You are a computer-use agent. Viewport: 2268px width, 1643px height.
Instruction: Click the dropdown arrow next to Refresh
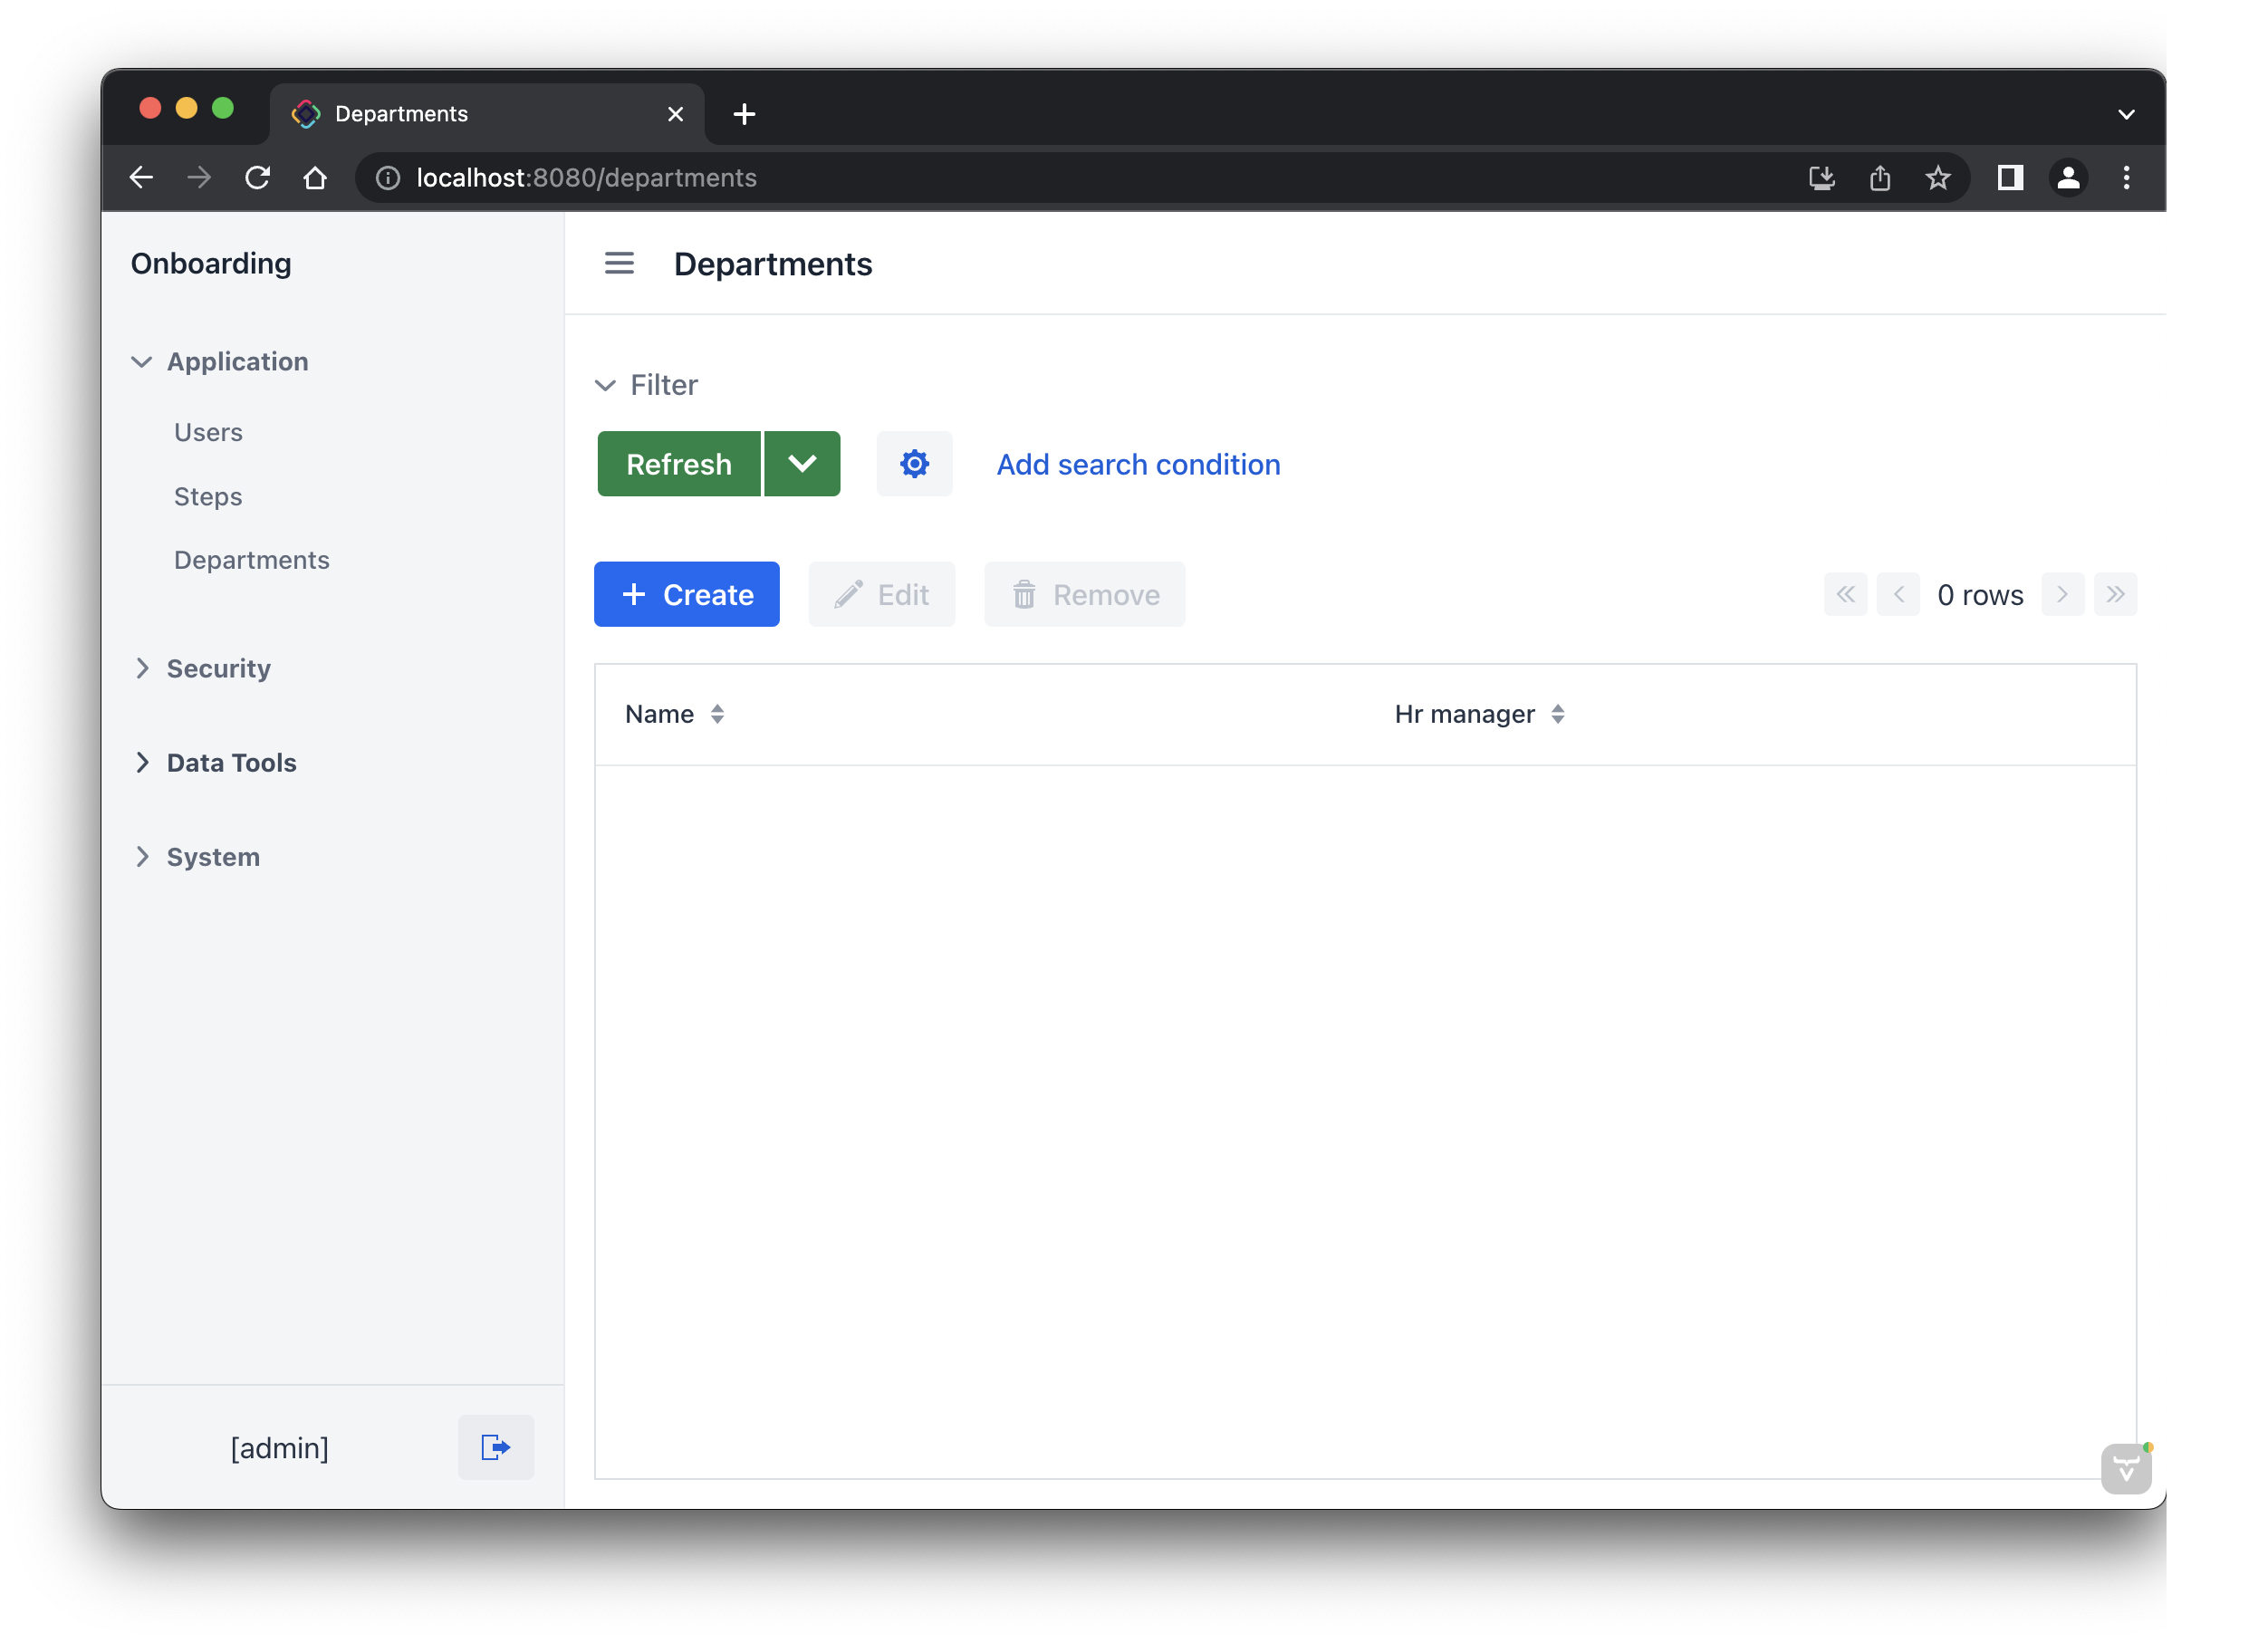pyautogui.click(x=802, y=463)
